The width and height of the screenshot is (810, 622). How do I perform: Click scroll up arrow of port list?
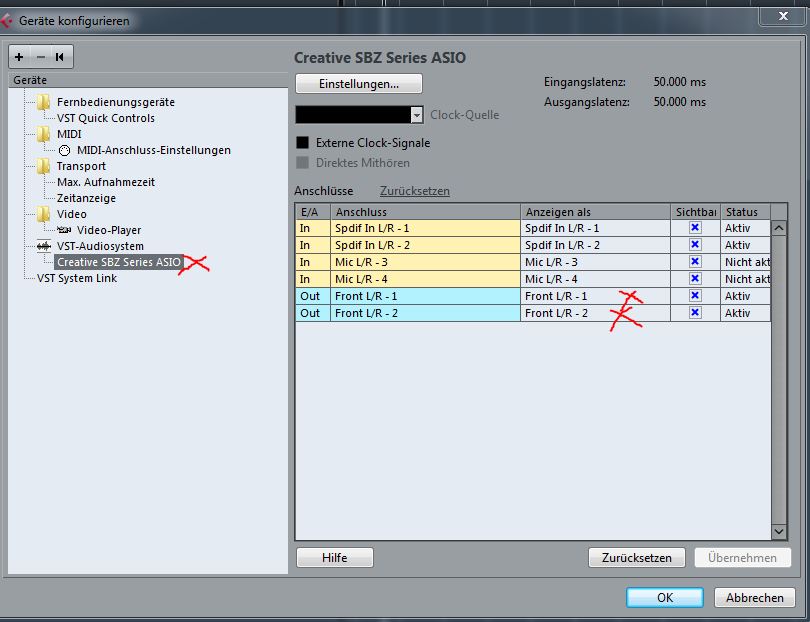tap(778, 228)
